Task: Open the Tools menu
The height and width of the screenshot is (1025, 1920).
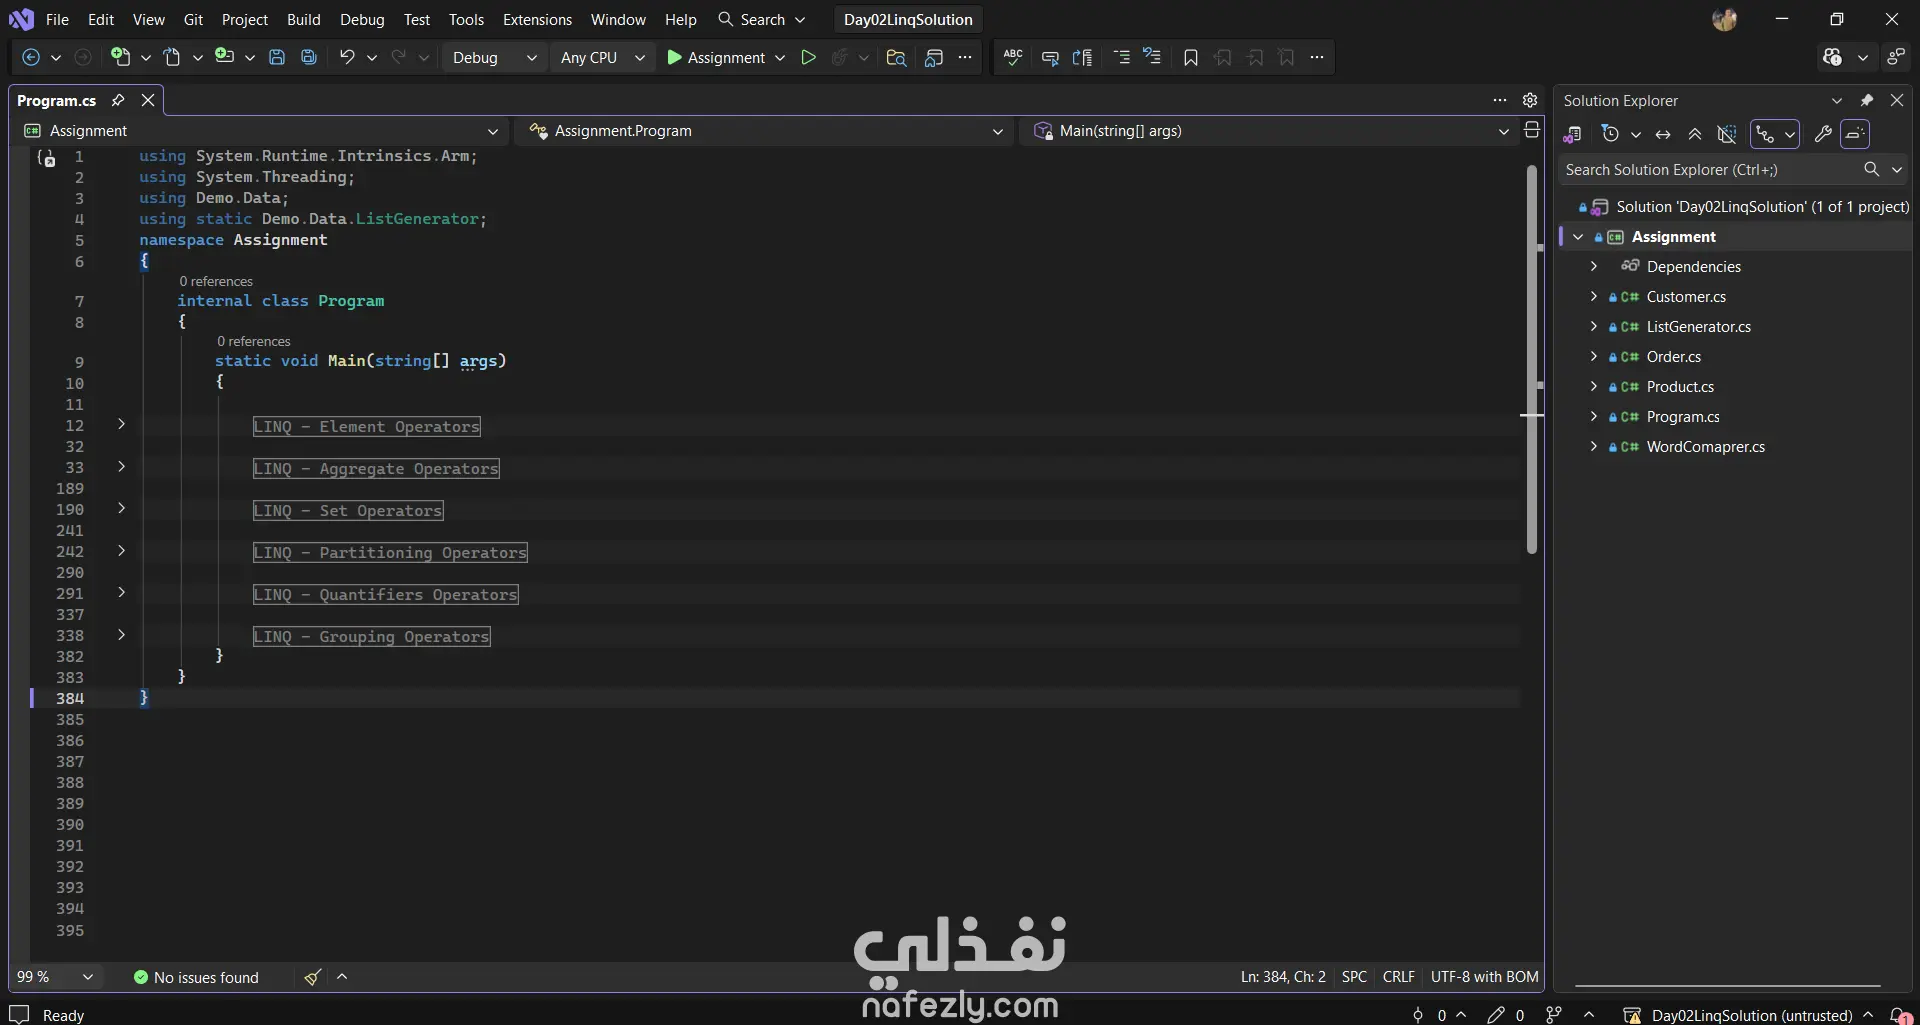Action: pyautogui.click(x=466, y=19)
